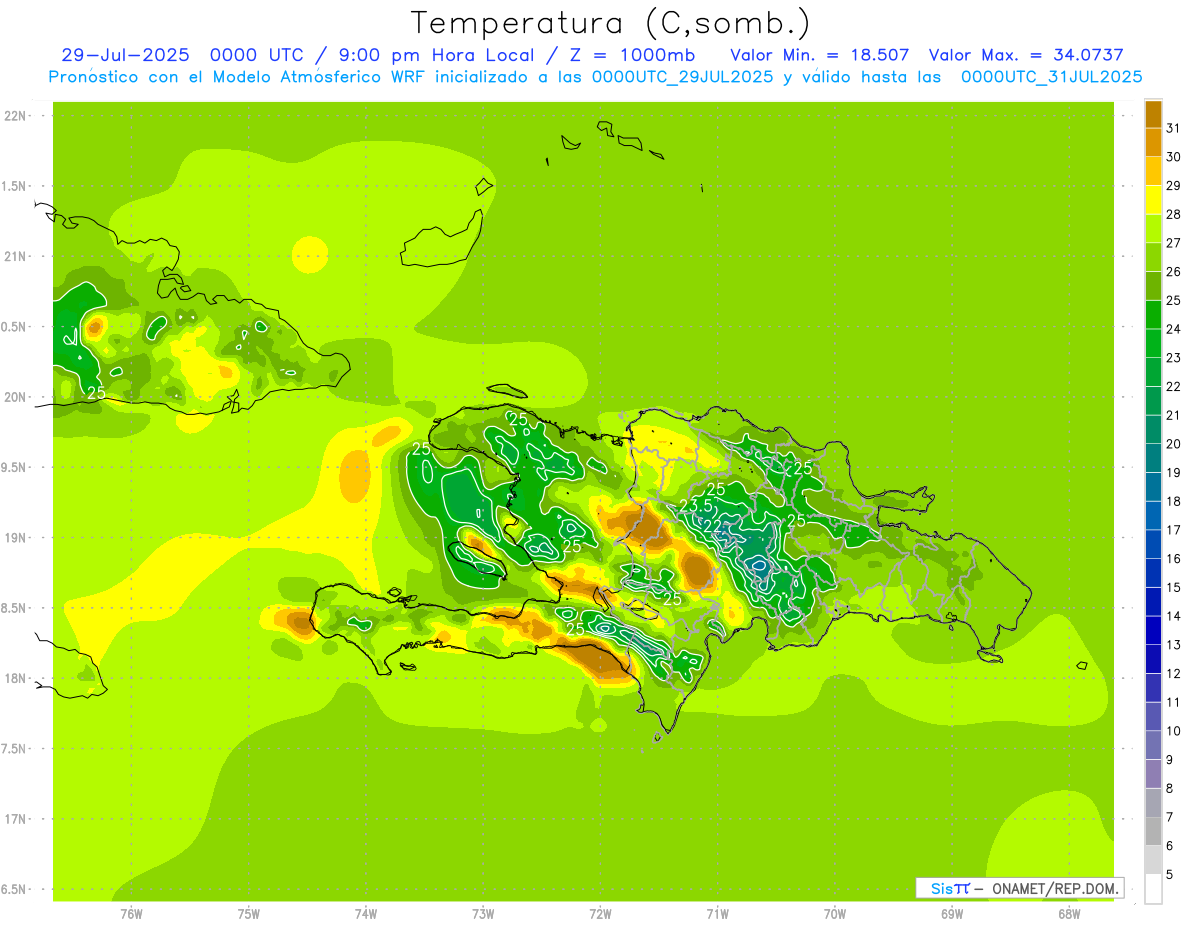Image resolution: width=1200 pixels, height=927 pixels.
Task: Click the "0000UTC_29JUL2025" initialization time
Action: [683, 77]
